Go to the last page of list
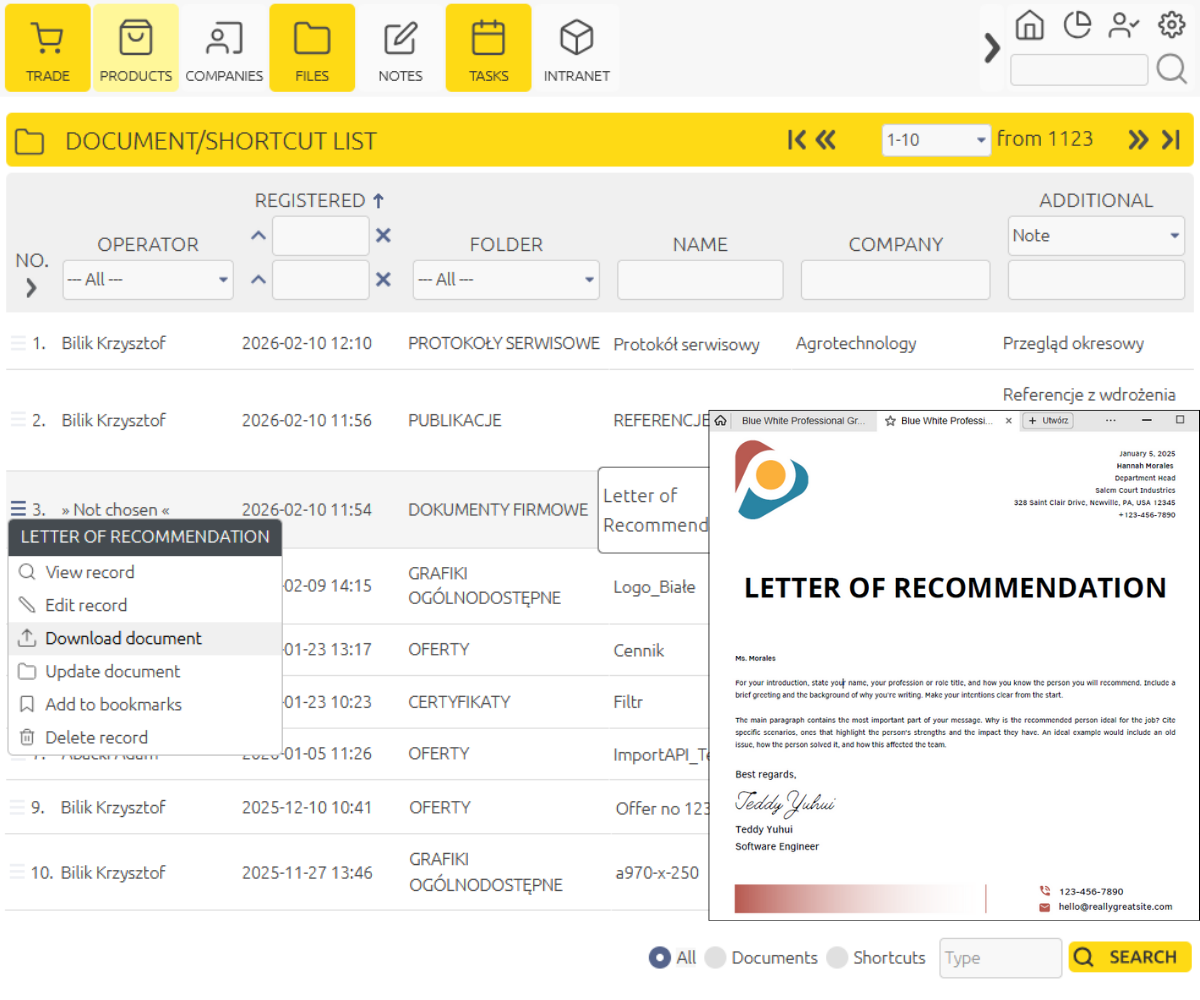Screen dimensions: 1200x1000 tap(1171, 140)
